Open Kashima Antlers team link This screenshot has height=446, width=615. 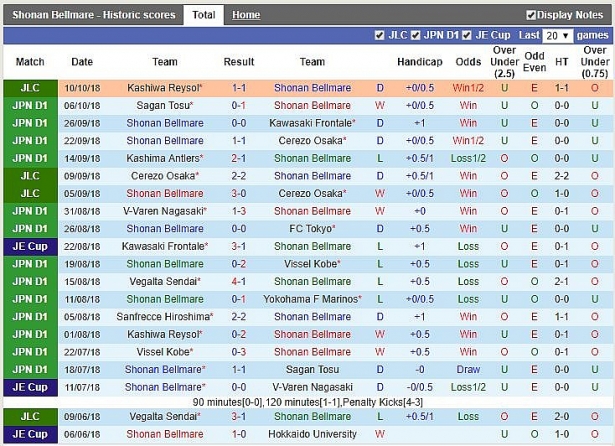[x=165, y=158]
